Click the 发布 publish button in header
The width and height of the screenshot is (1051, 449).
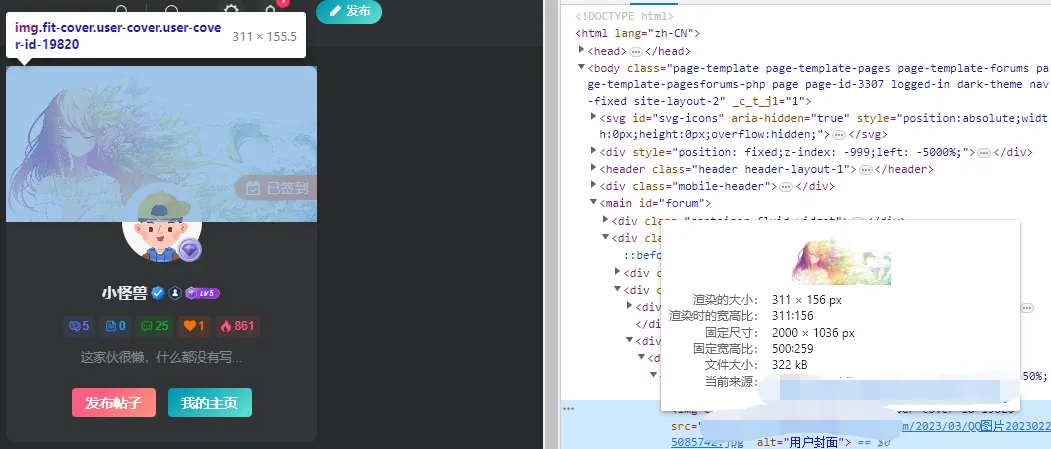(x=349, y=11)
